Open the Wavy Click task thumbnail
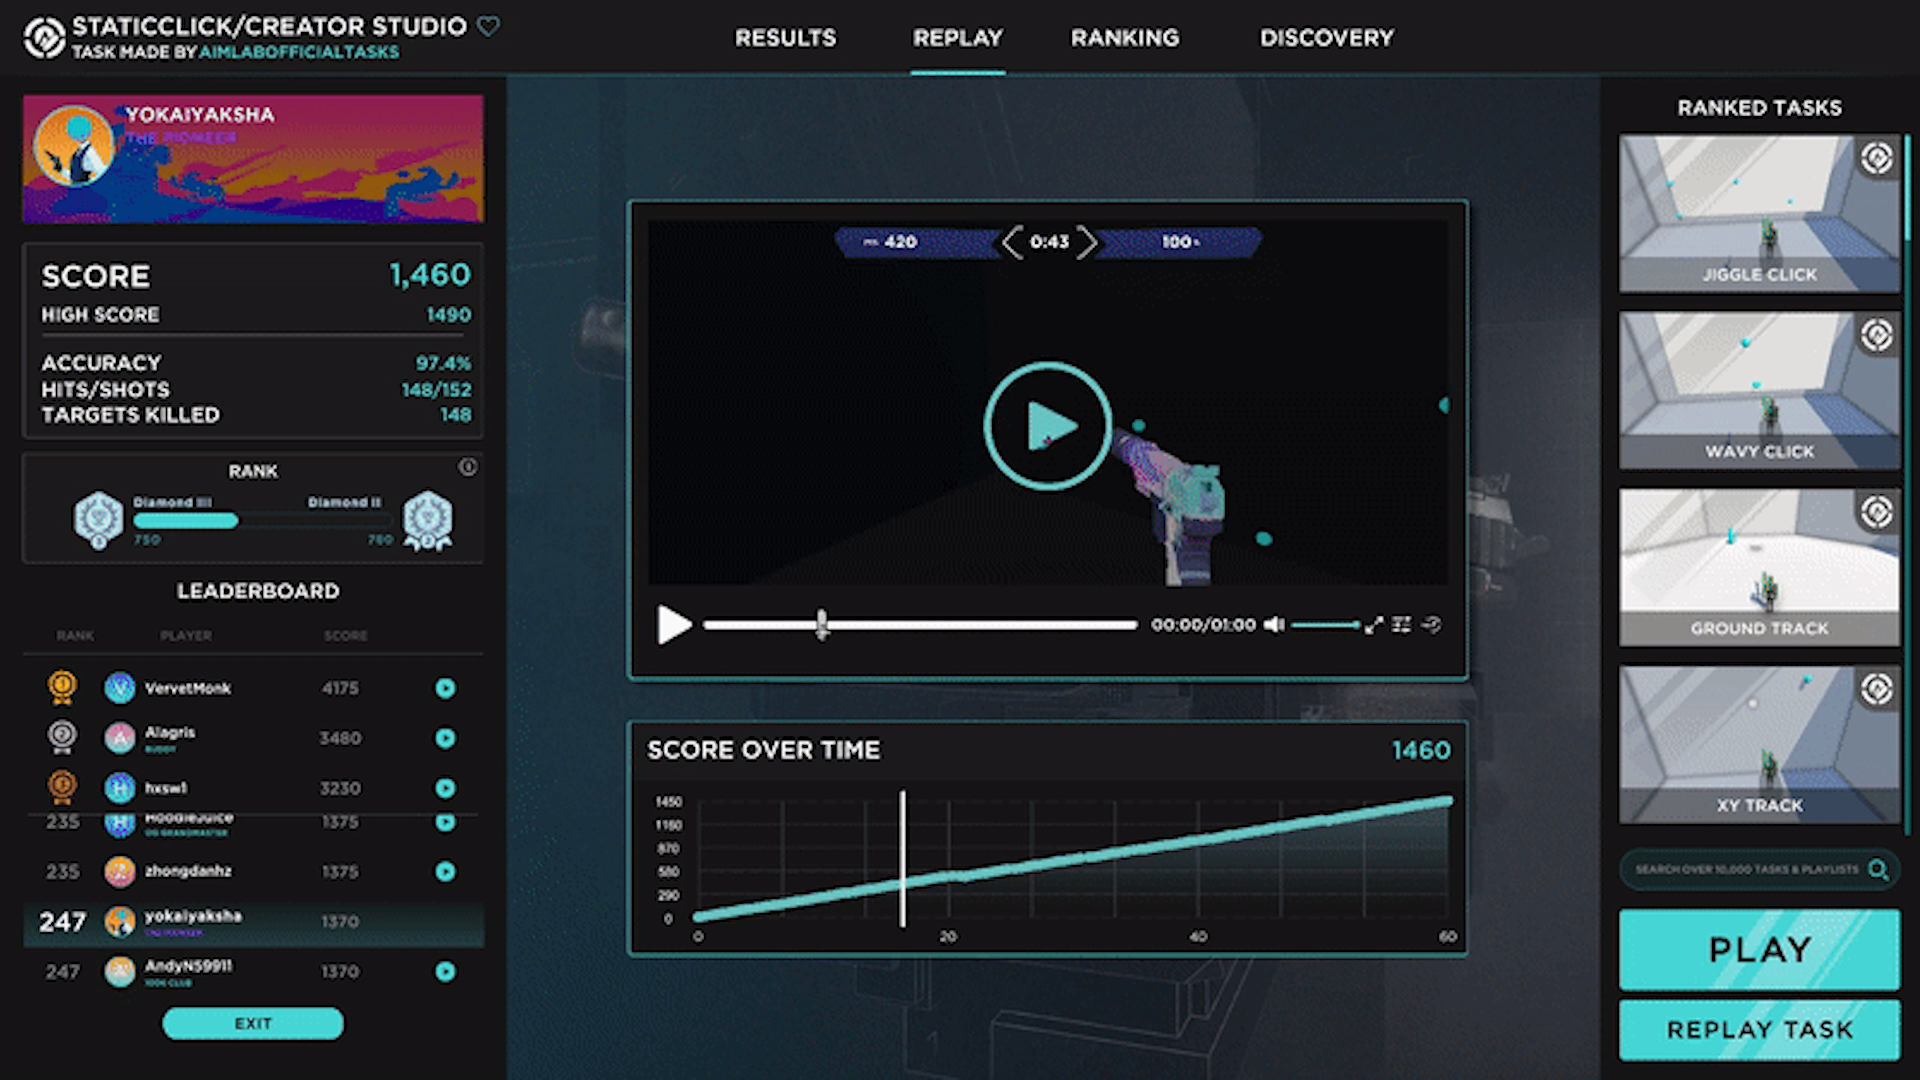The width and height of the screenshot is (1920, 1080). [x=1759, y=390]
